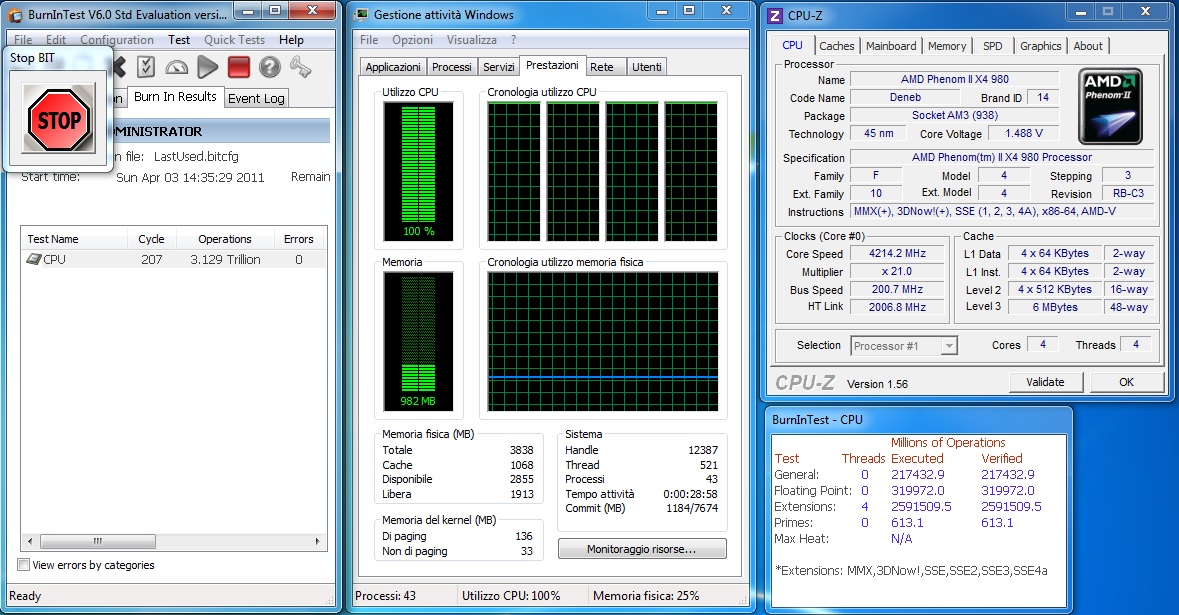Open the Test menu in BurnInTest
The image size is (1179, 615).
pos(179,40)
